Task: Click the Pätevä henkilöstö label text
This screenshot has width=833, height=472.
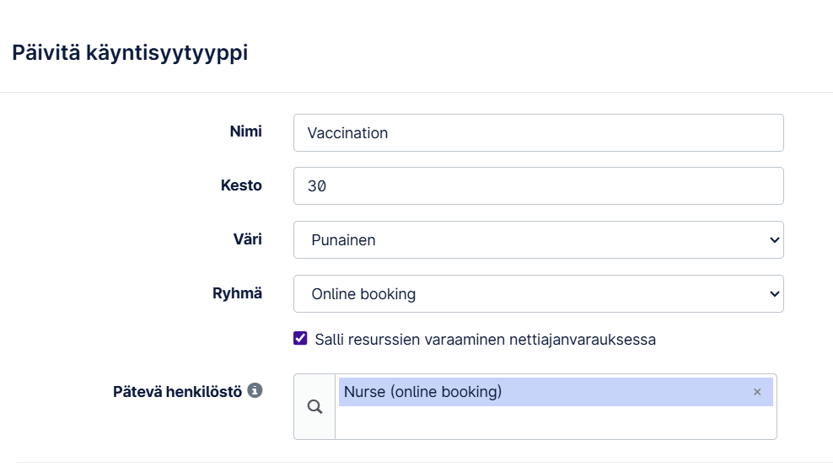Action: tap(177, 391)
